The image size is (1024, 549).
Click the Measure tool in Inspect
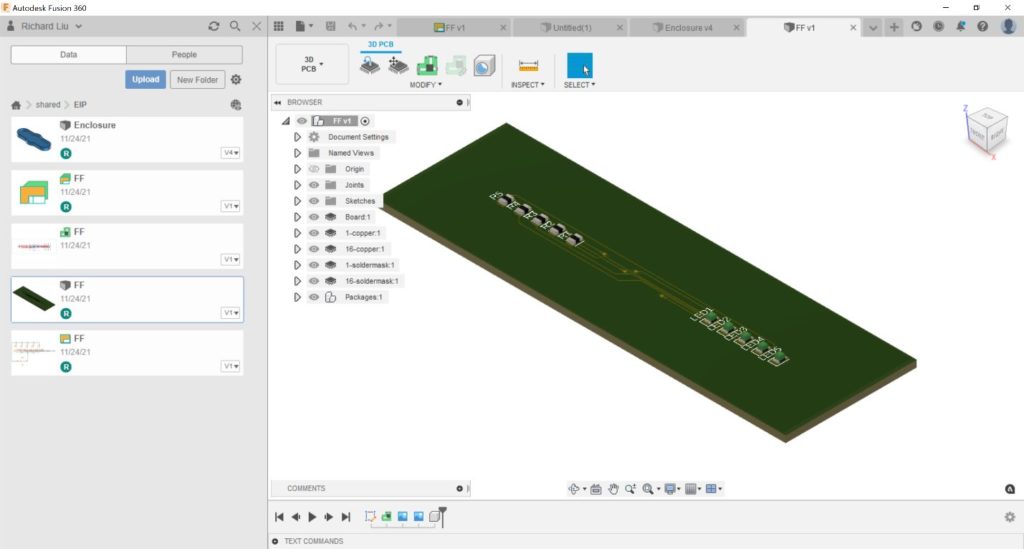point(528,66)
